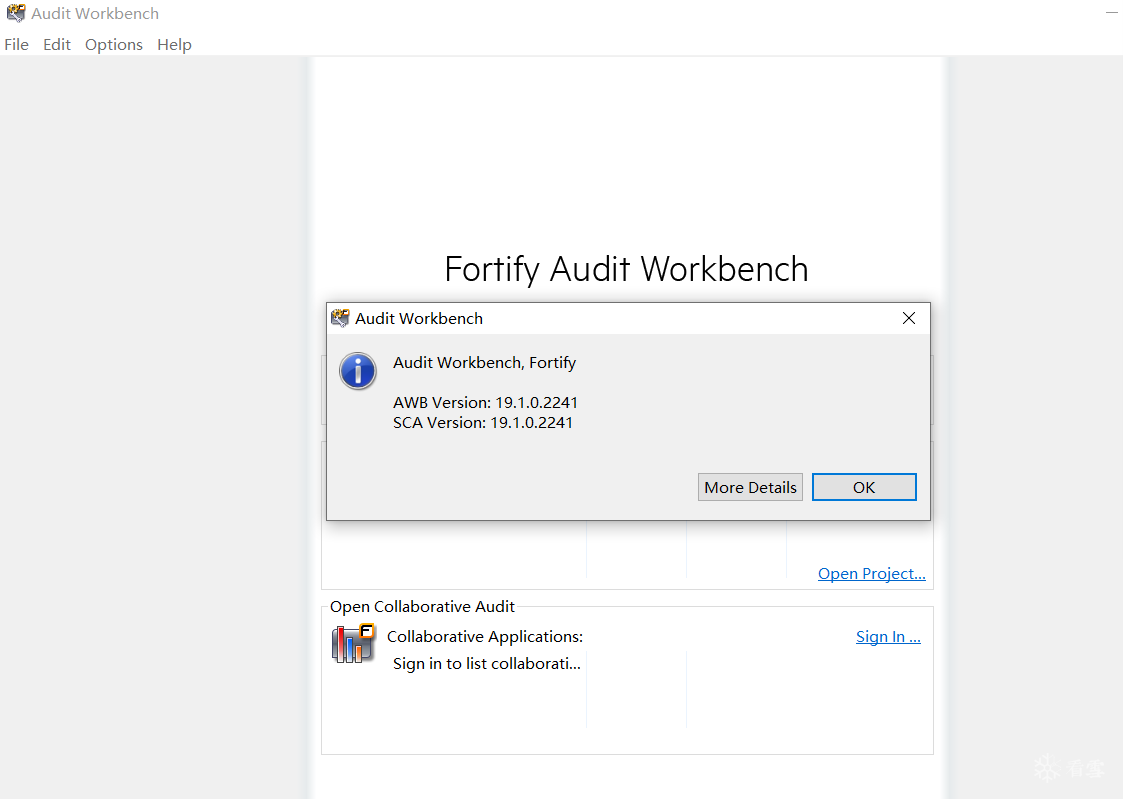This screenshot has width=1123, height=799.
Task: Close the Audit Workbench about dialog
Action: pos(908,318)
